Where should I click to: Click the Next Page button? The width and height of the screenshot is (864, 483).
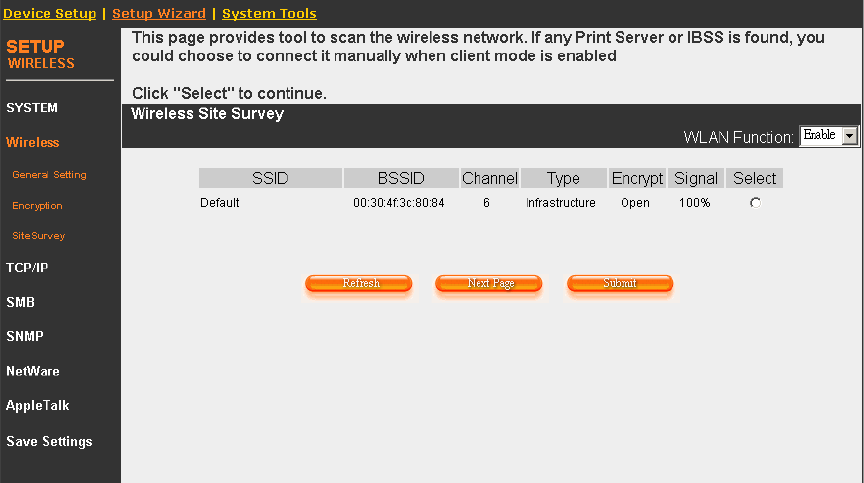[x=489, y=284]
